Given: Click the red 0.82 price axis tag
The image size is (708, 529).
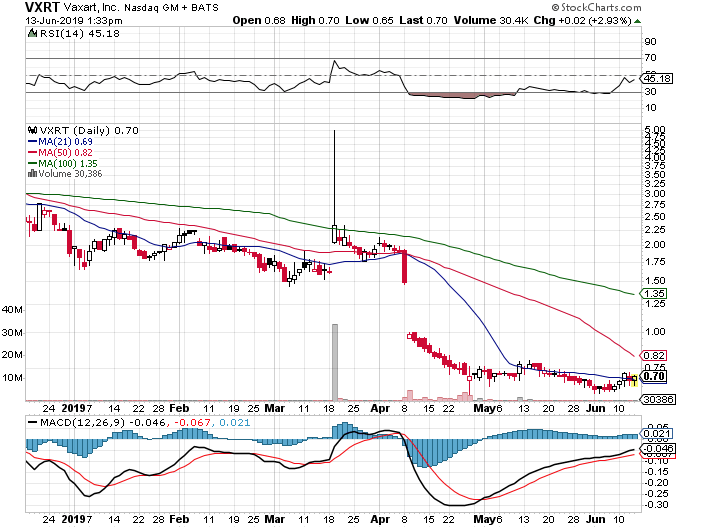Looking at the screenshot, I should 653,356.
